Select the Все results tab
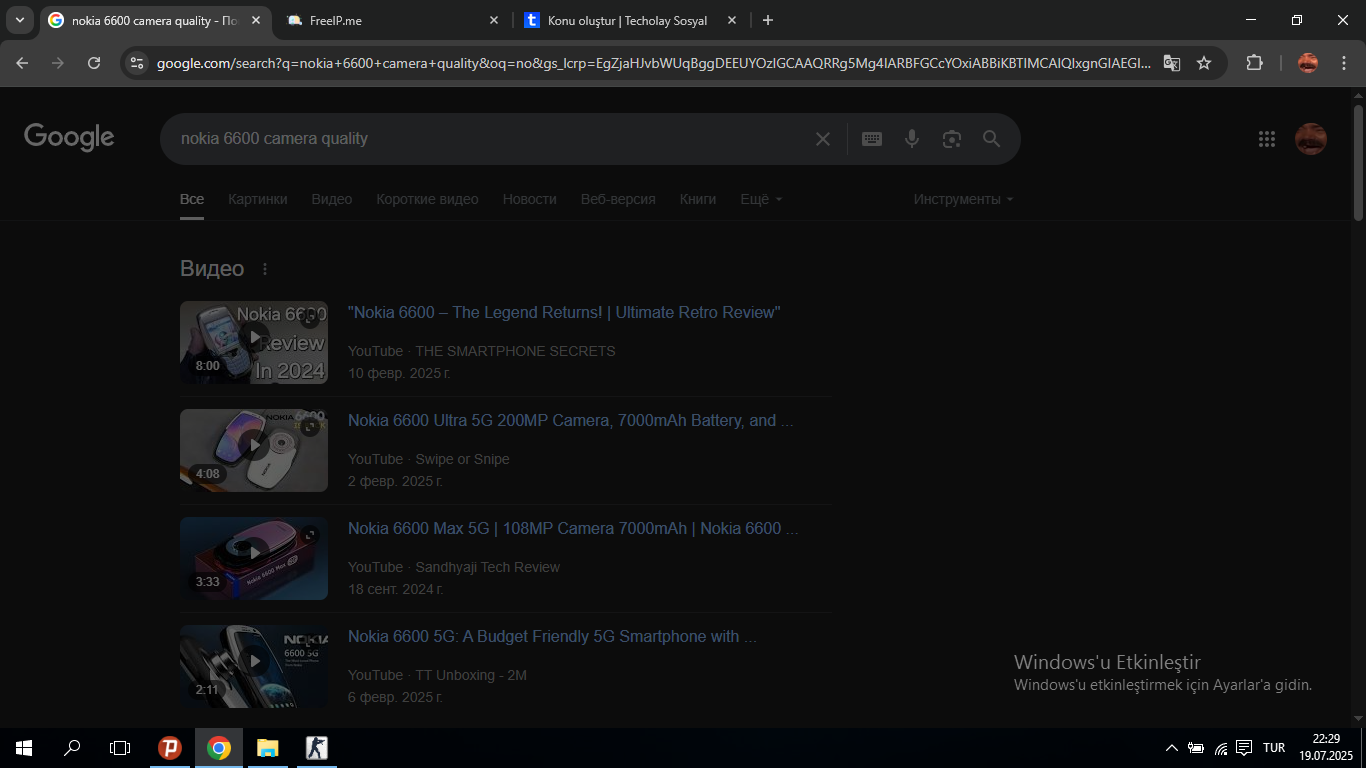The width and height of the screenshot is (1366, 768). tap(192, 199)
